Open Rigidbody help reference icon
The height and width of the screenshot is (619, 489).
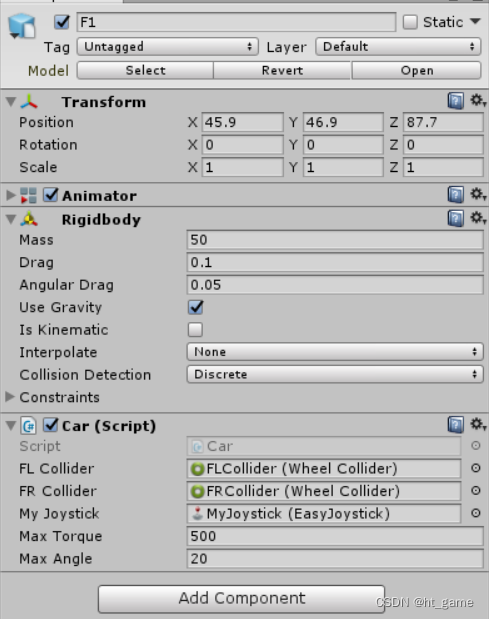[x=455, y=218]
